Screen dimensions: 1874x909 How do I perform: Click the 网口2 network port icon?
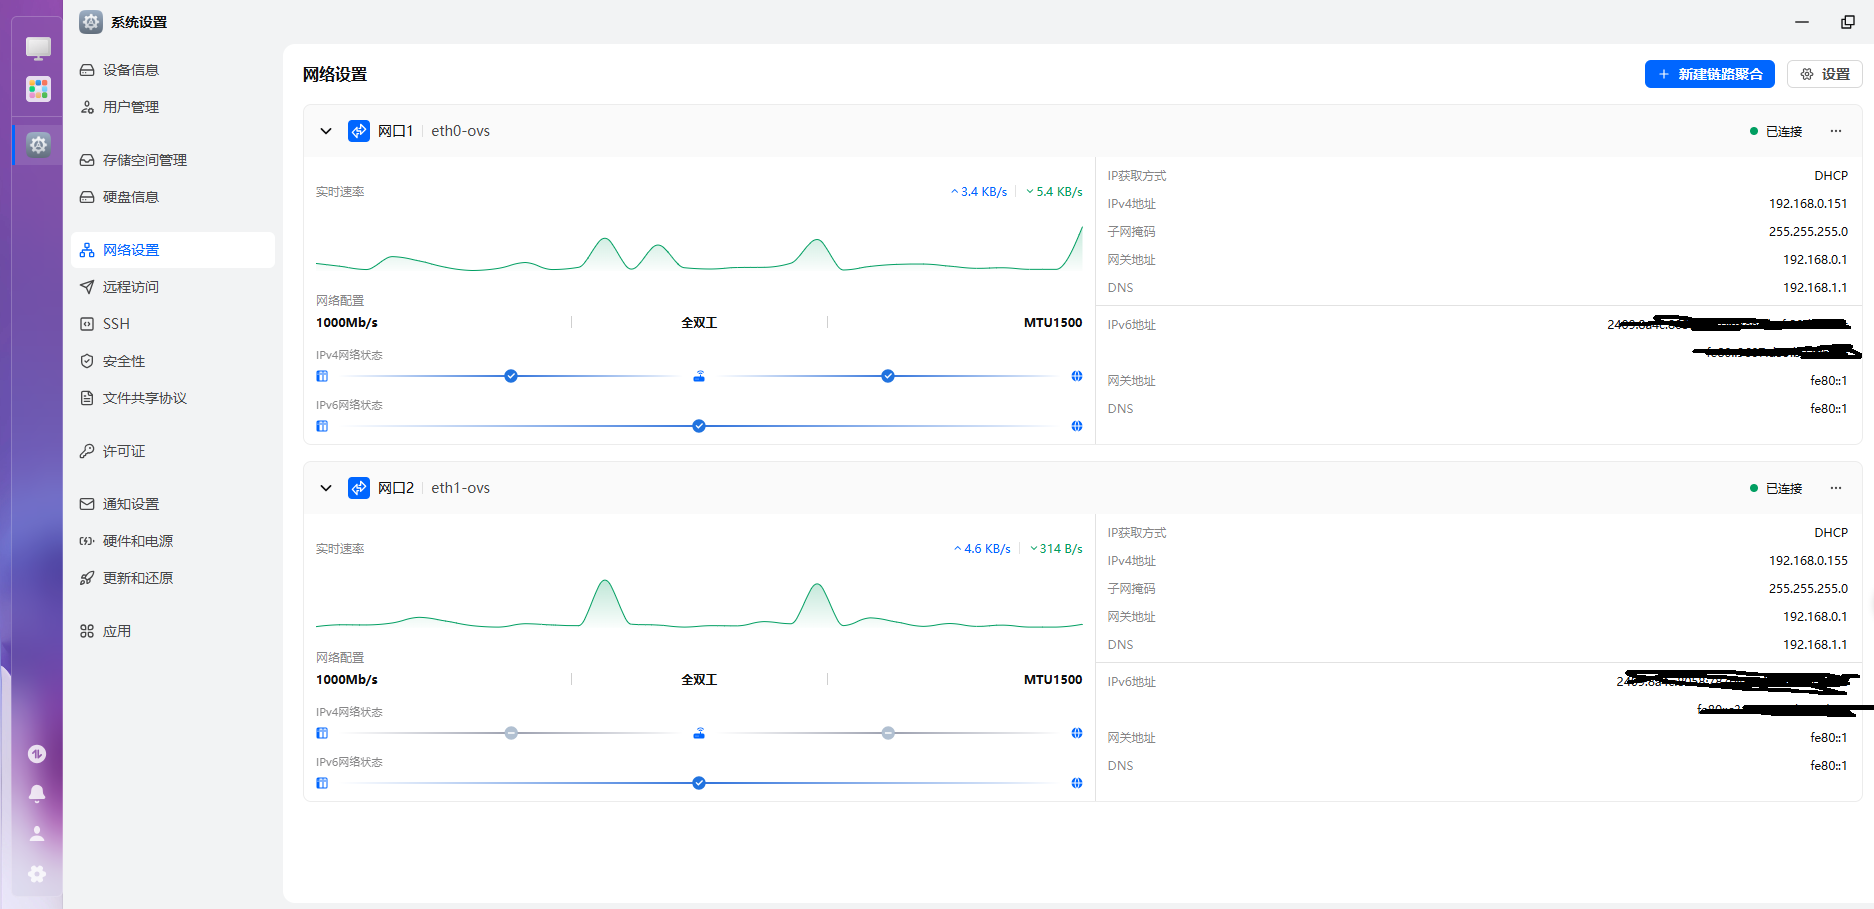pyautogui.click(x=359, y=488)
